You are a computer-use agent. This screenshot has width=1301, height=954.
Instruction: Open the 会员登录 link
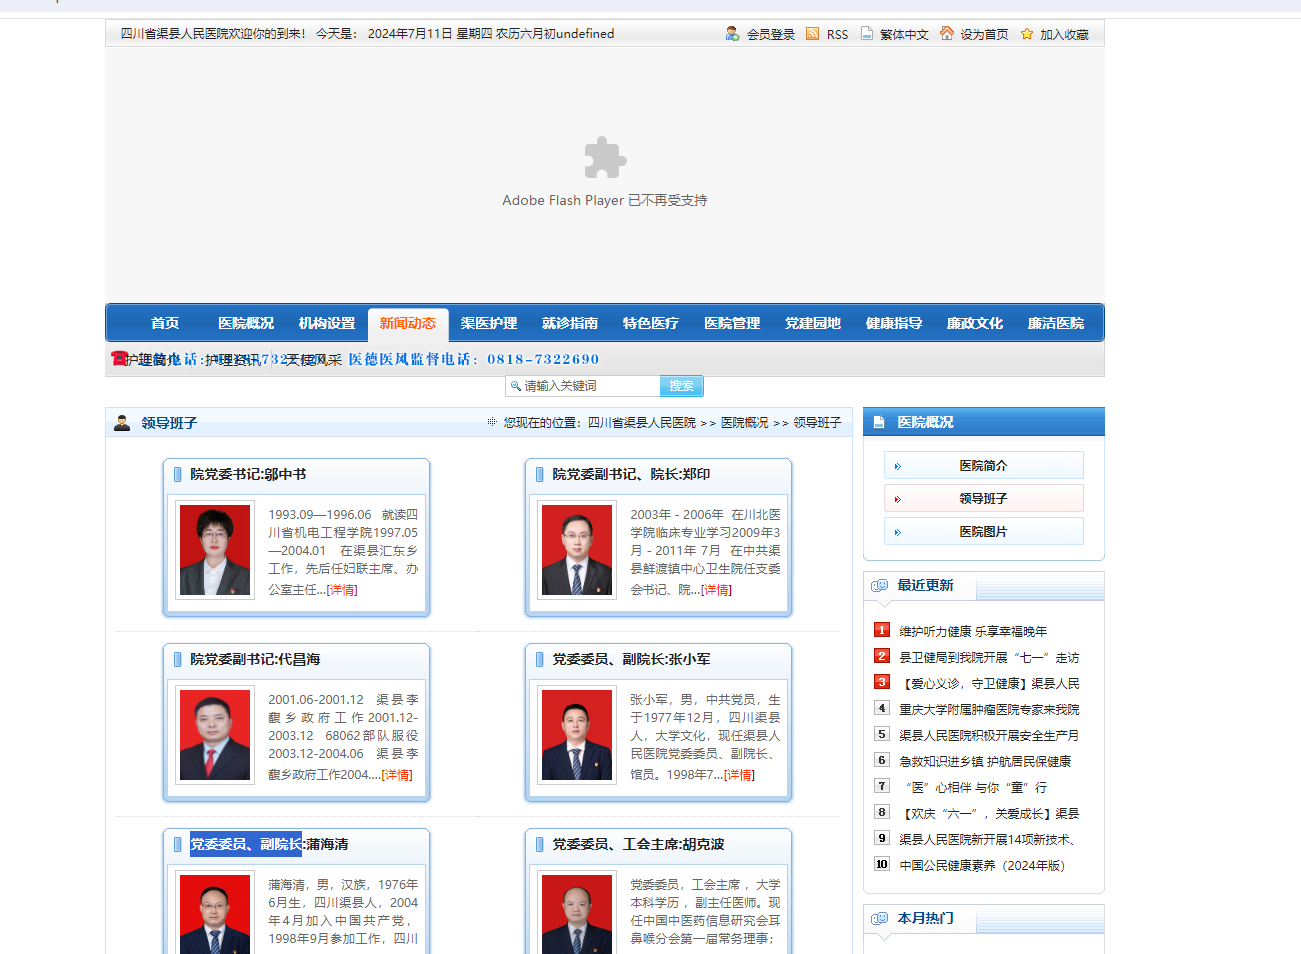tap(771, 34)
